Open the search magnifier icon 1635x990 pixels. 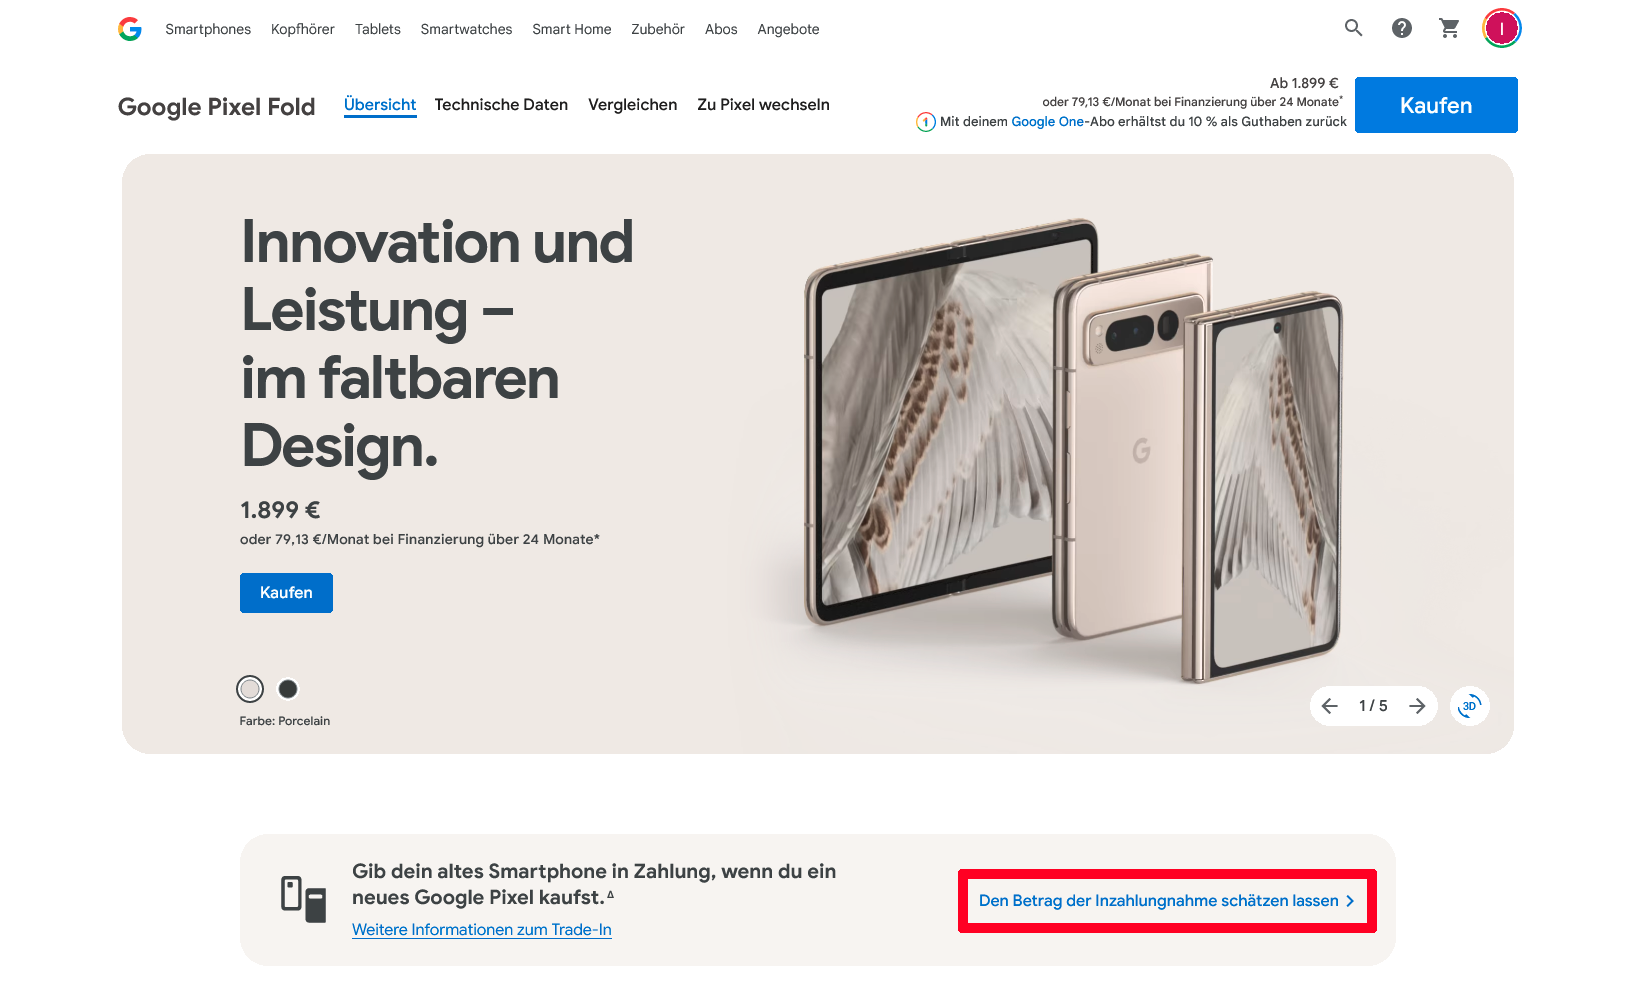1353,28
